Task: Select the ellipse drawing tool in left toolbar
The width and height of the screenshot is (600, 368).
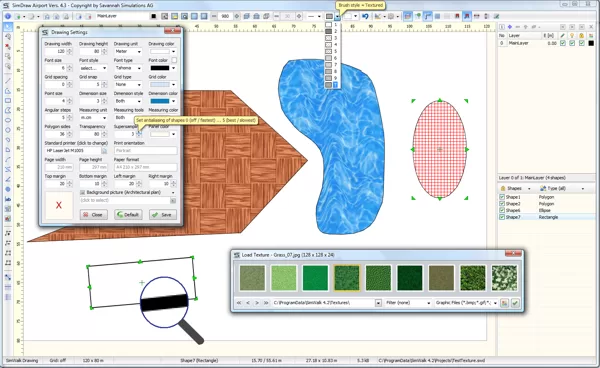Action: 8,120
